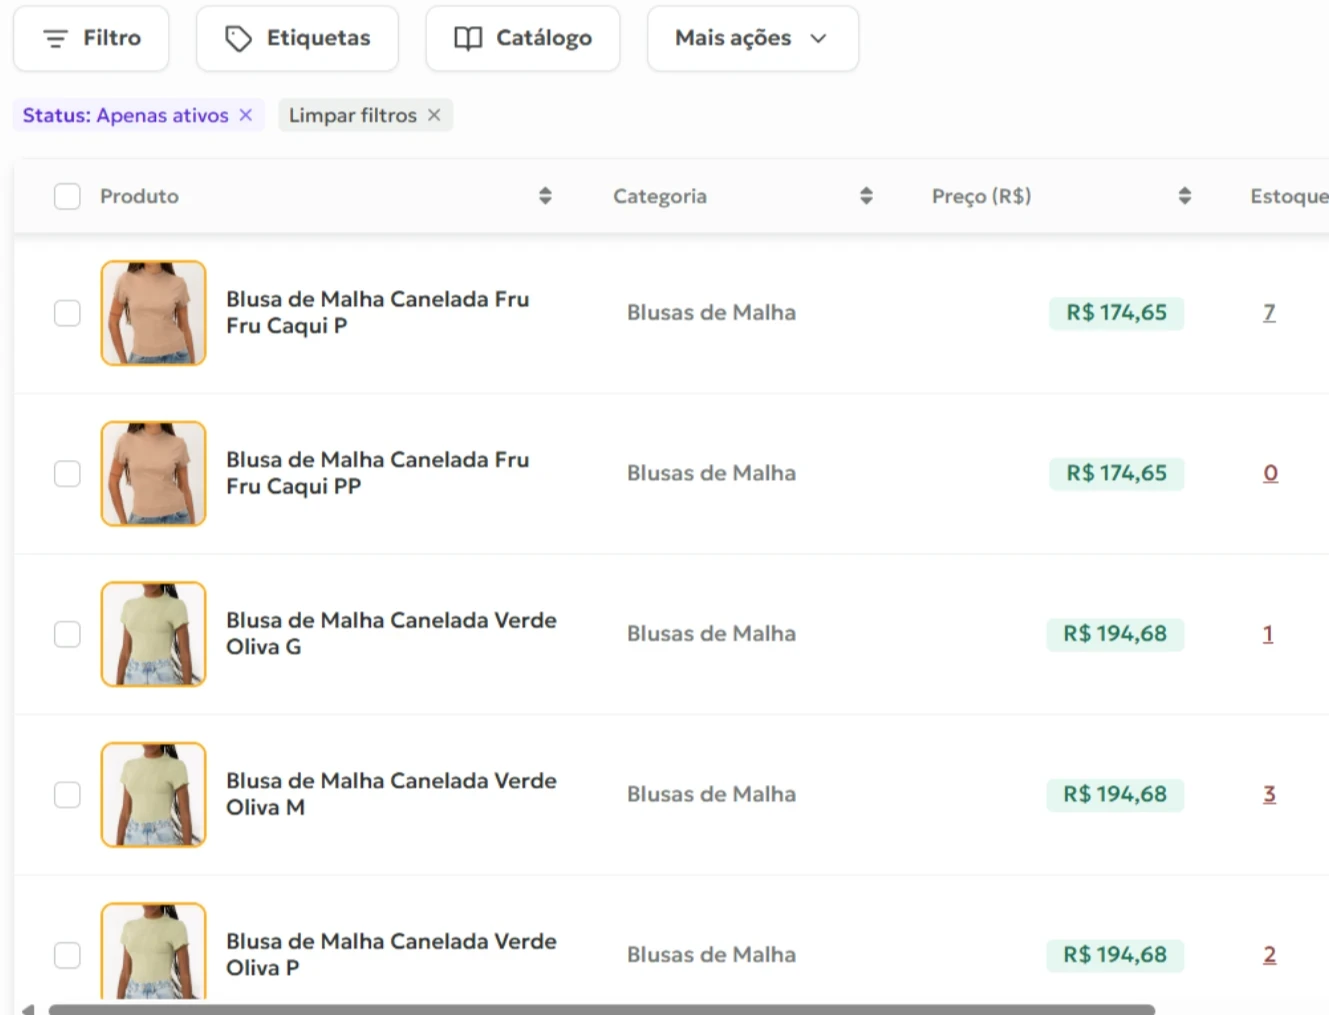Image resolution: width=1329 pixels, height=1015 pixels.
Task: Click the Estoque column header
Action: click(1289, 196)
